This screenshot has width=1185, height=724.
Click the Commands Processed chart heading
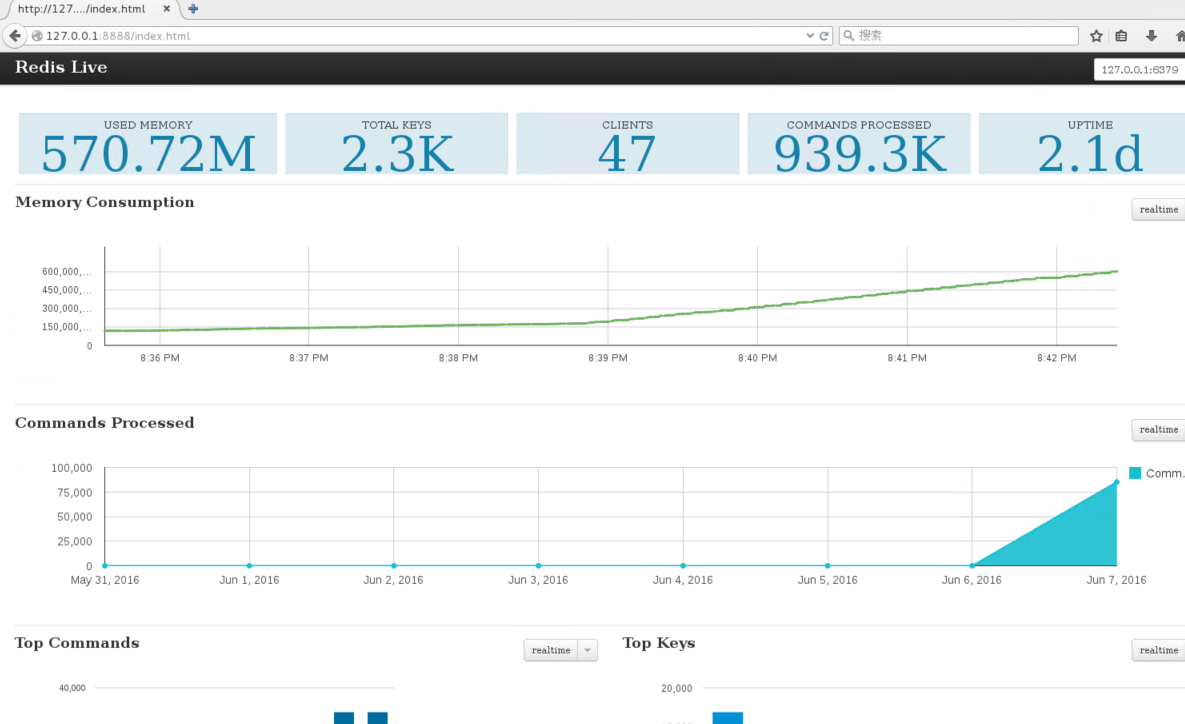click(x=104, y=422)
